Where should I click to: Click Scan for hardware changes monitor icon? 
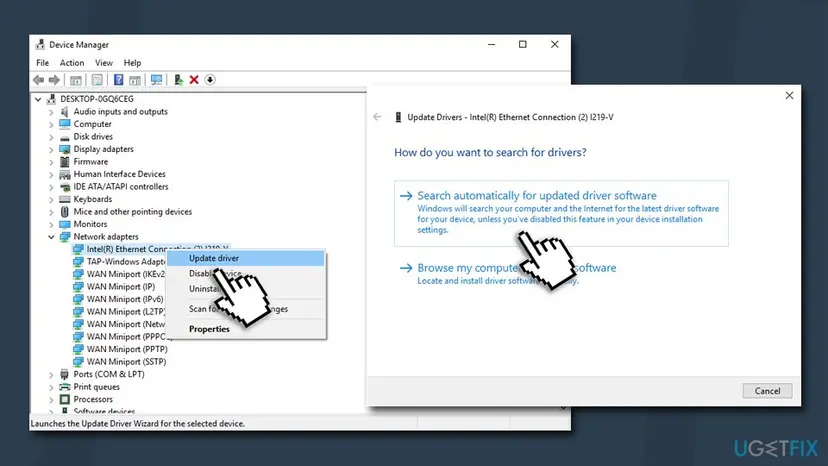point(156,80)
